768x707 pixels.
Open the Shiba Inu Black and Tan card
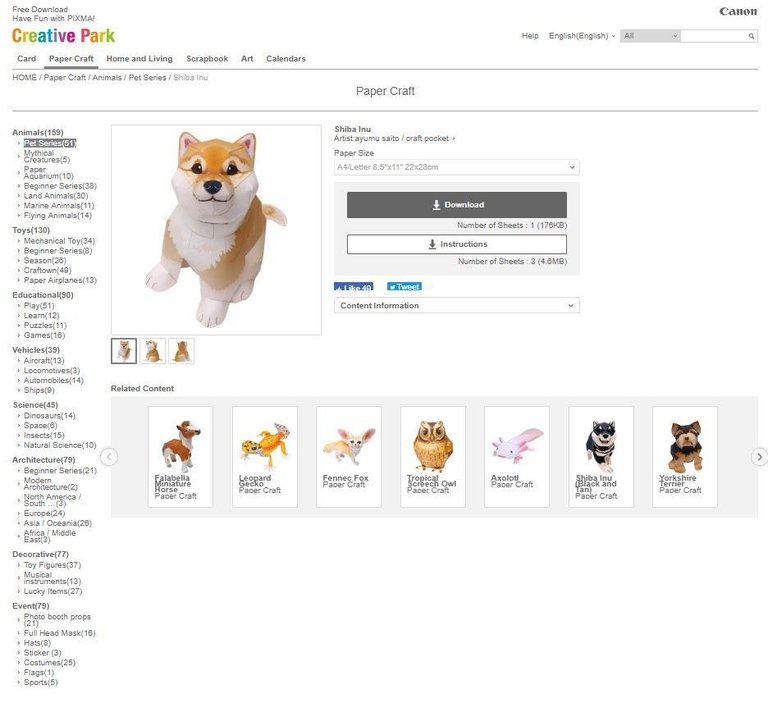(601, 457)
